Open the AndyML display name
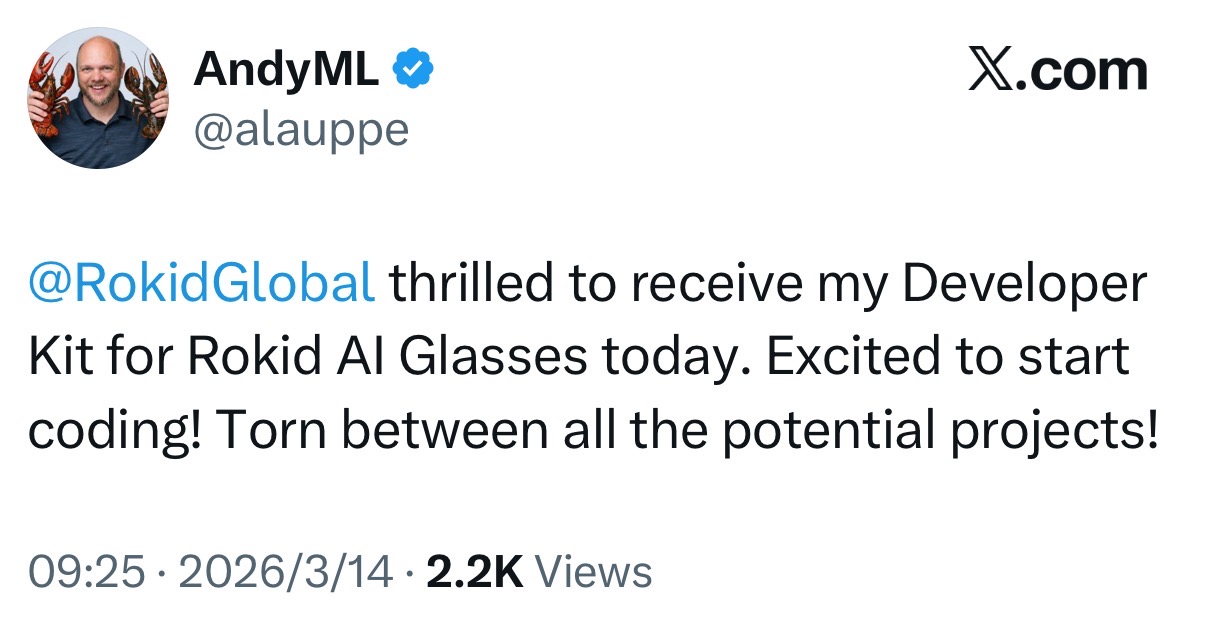This screenshot has height=643, width=1206. 286,69
